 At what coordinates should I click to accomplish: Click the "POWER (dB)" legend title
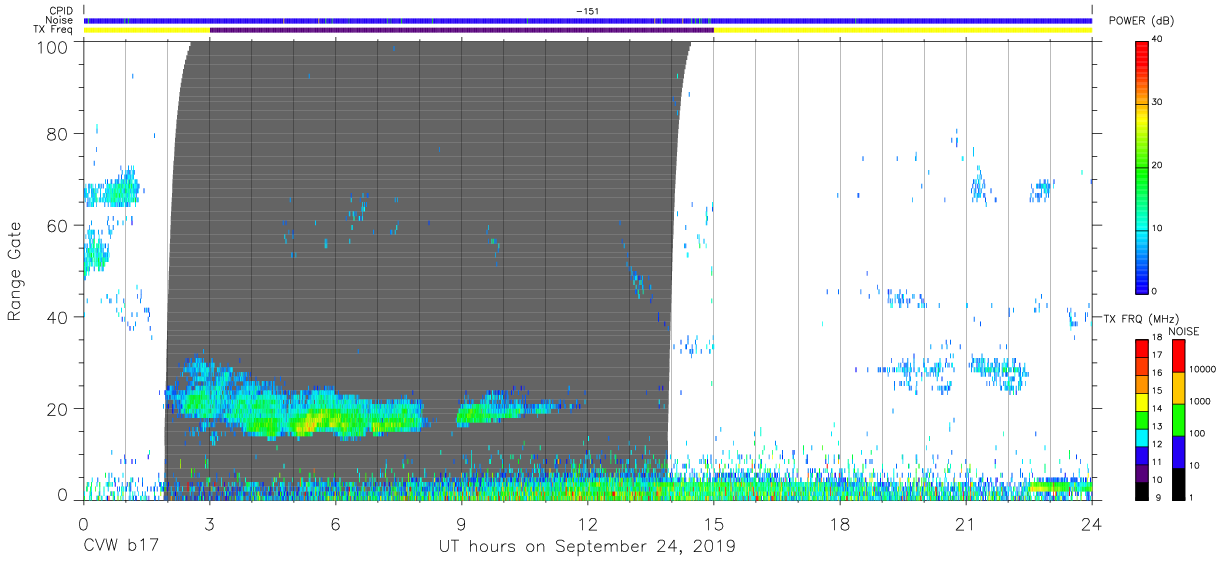(x=1142, y=21)
